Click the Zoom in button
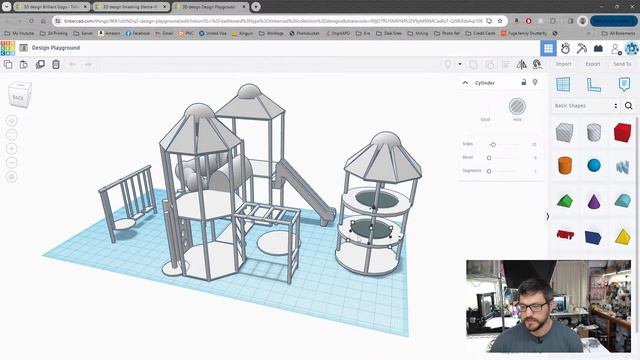 (x=11, y=149)
